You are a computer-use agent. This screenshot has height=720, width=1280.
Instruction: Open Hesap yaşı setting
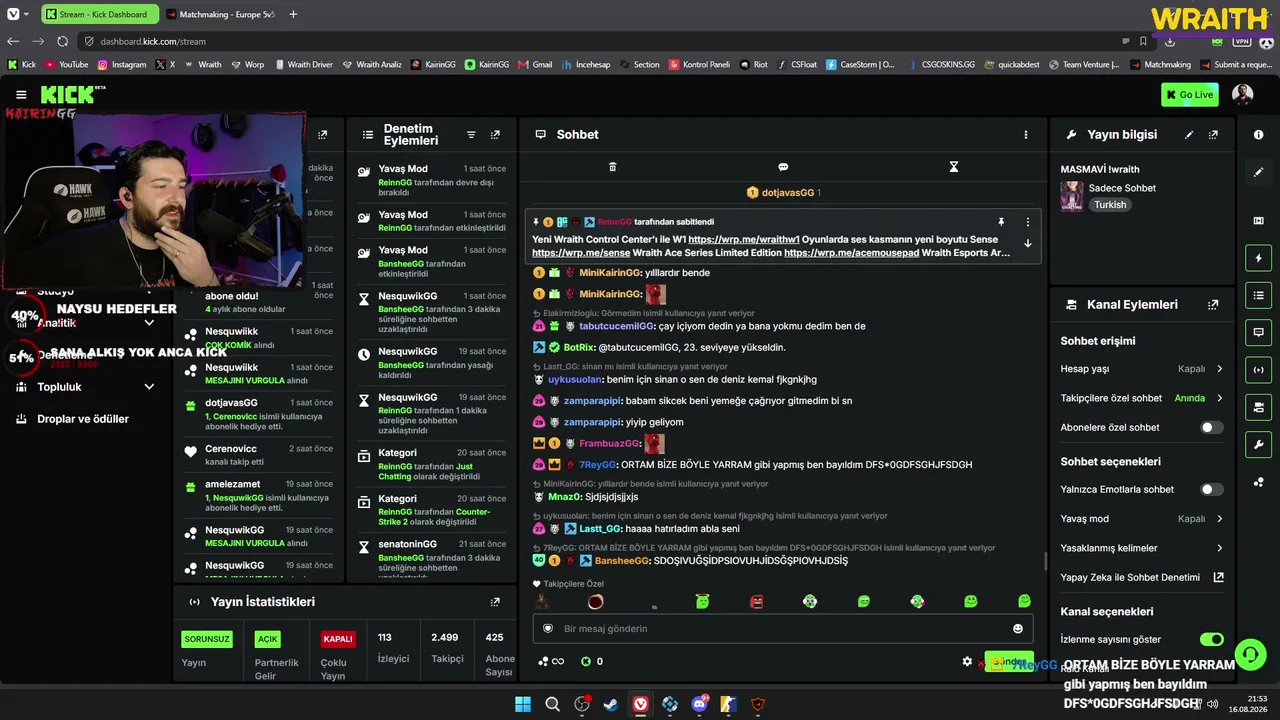pyautogui.click(x=1142, y=369)
